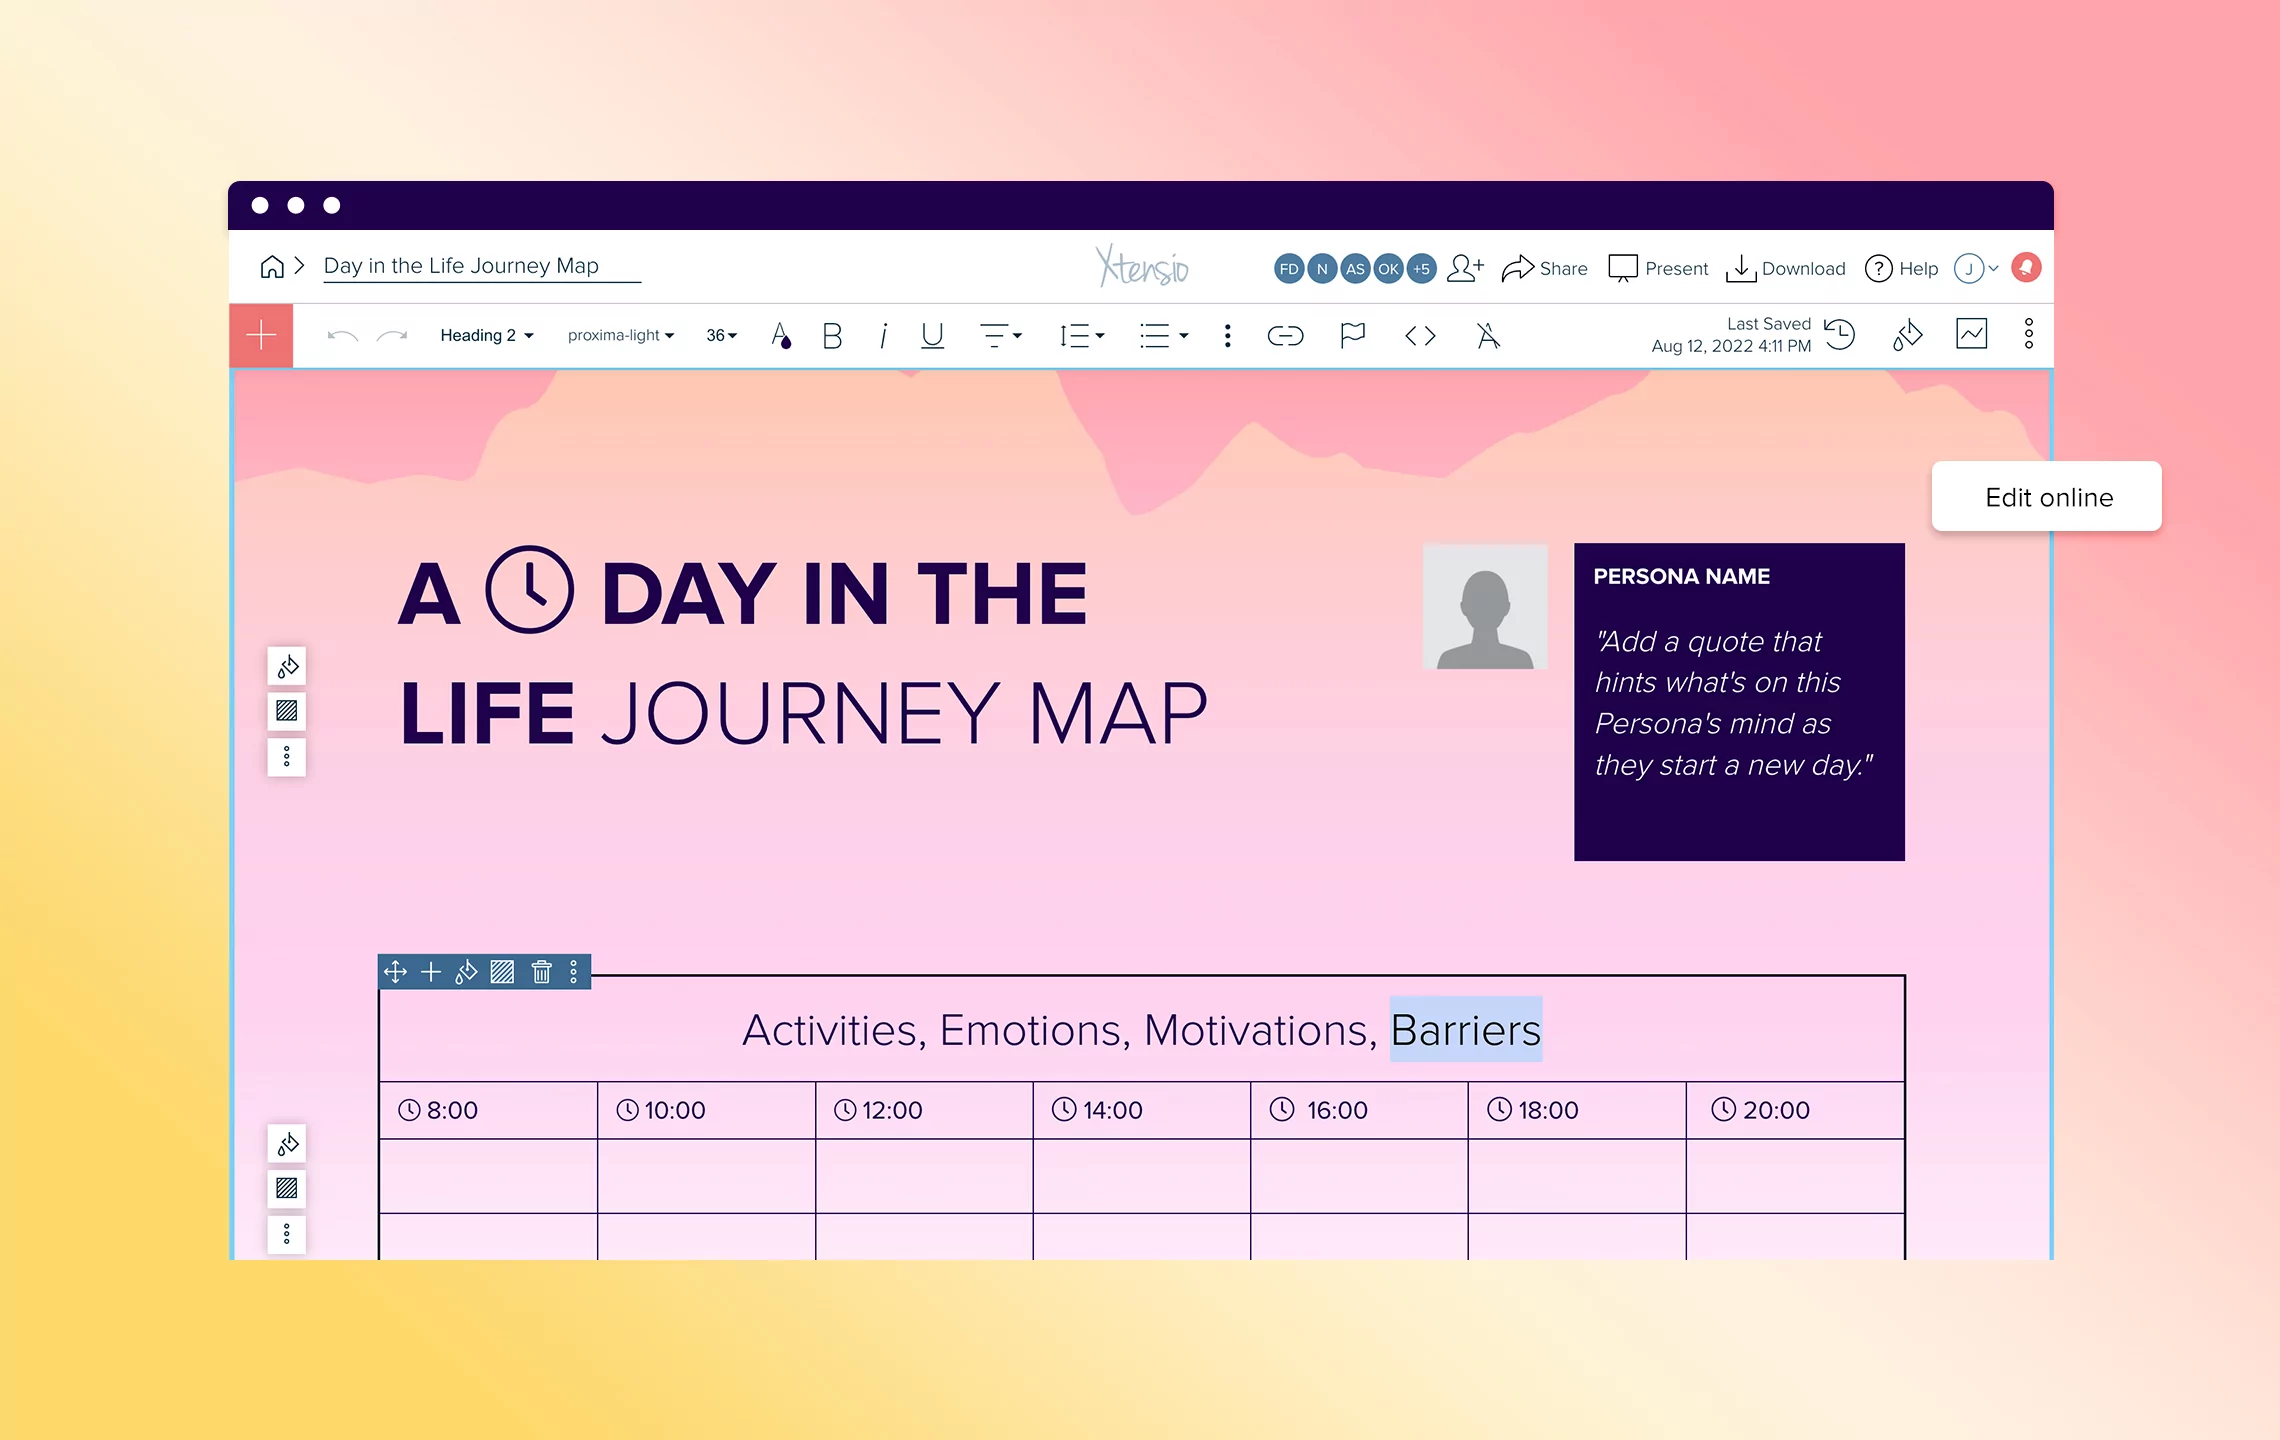
Task: Open the embed code tool
Action: (1420, 335)
